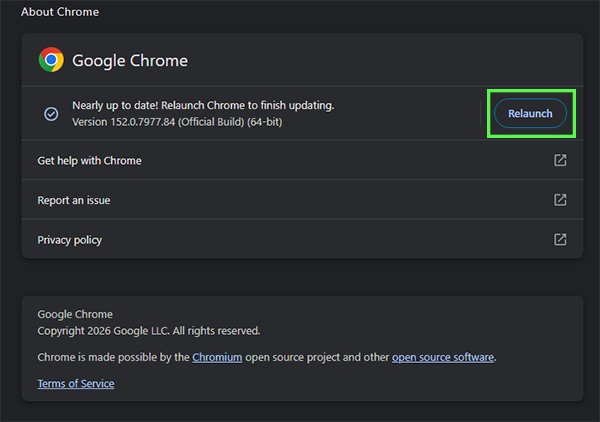Open the open source software link

click(443, 357)
